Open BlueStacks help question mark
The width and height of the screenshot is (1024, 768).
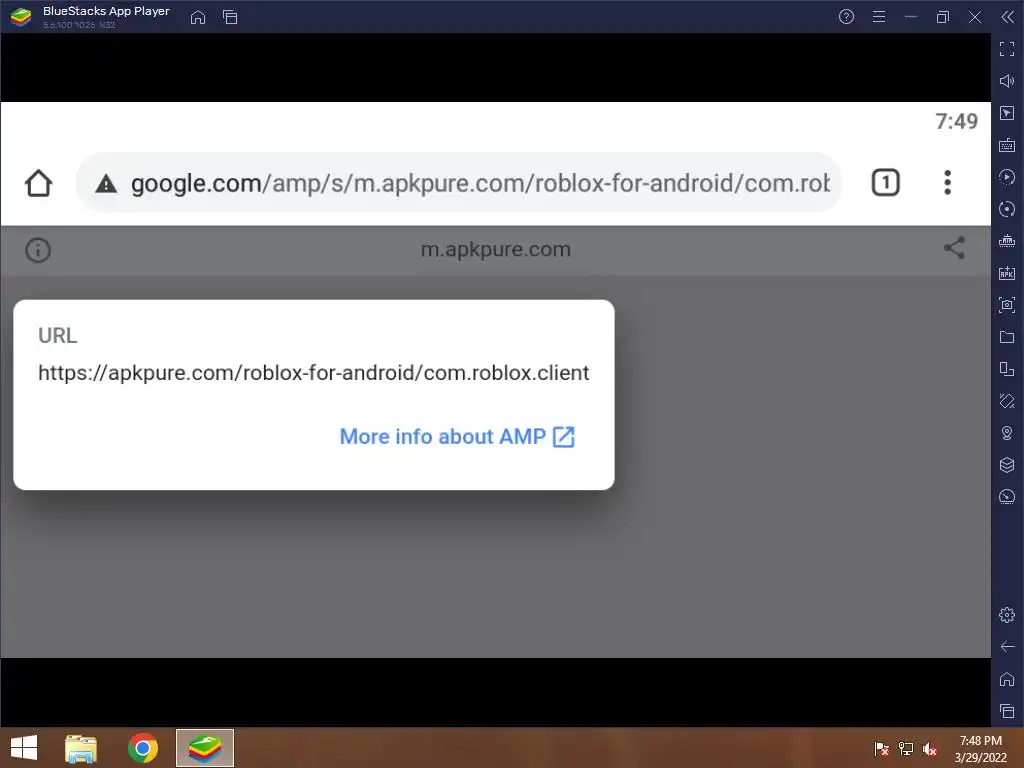pos(846,17)
